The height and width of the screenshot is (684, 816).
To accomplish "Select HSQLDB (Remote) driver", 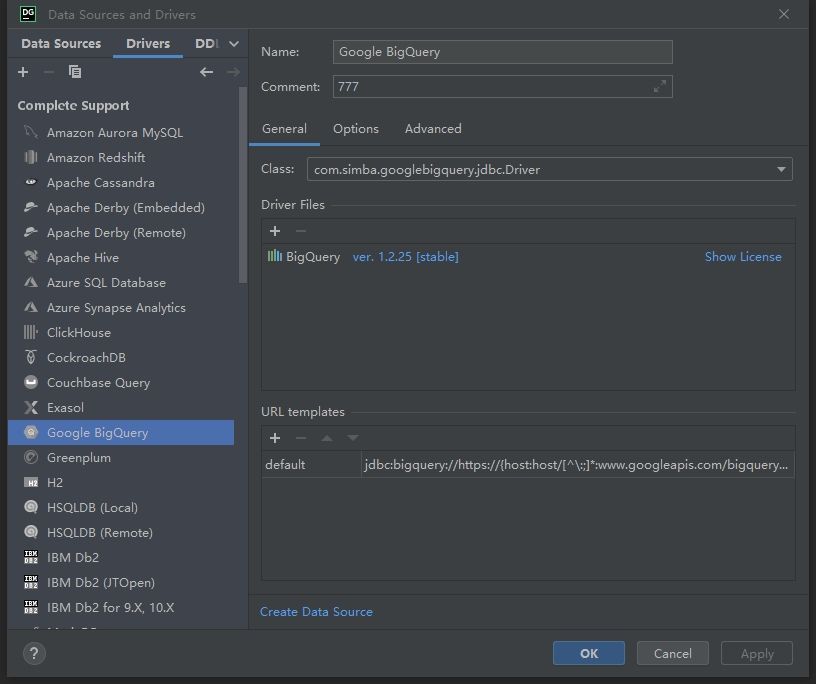I will (121, 533).
